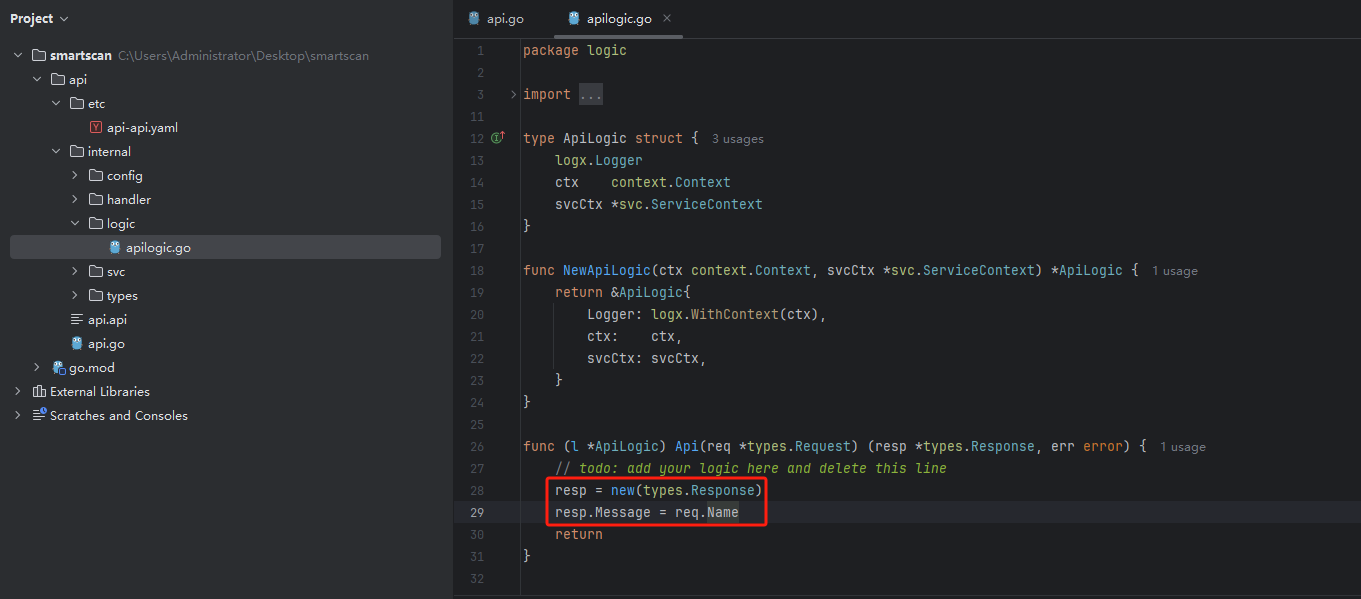Click 'new(types.Response)' on line 28

(x=687, y=491)
